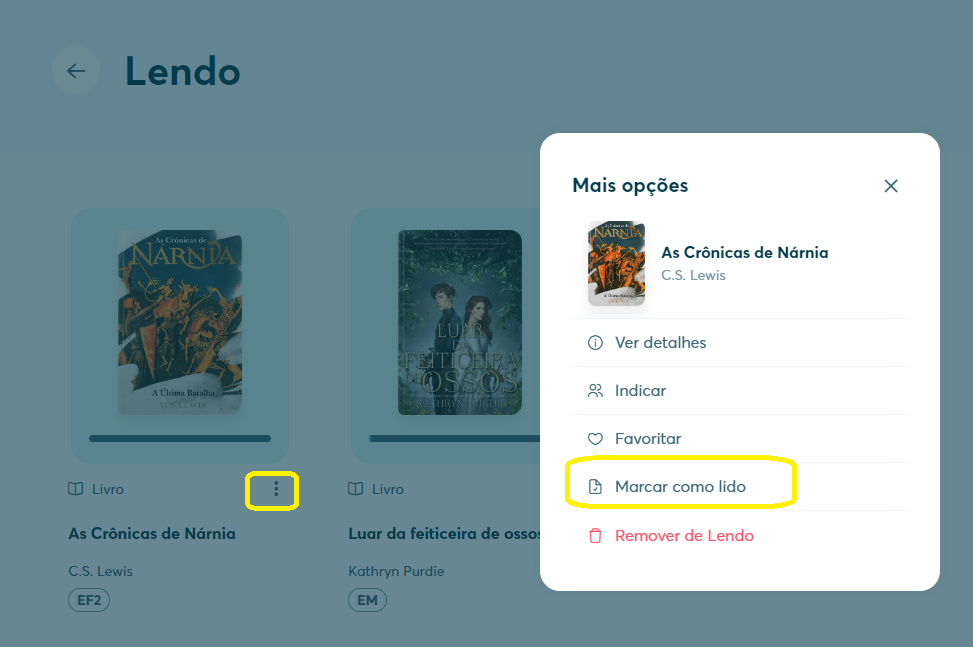Go back using the arrow button

[x=76, y=71]
